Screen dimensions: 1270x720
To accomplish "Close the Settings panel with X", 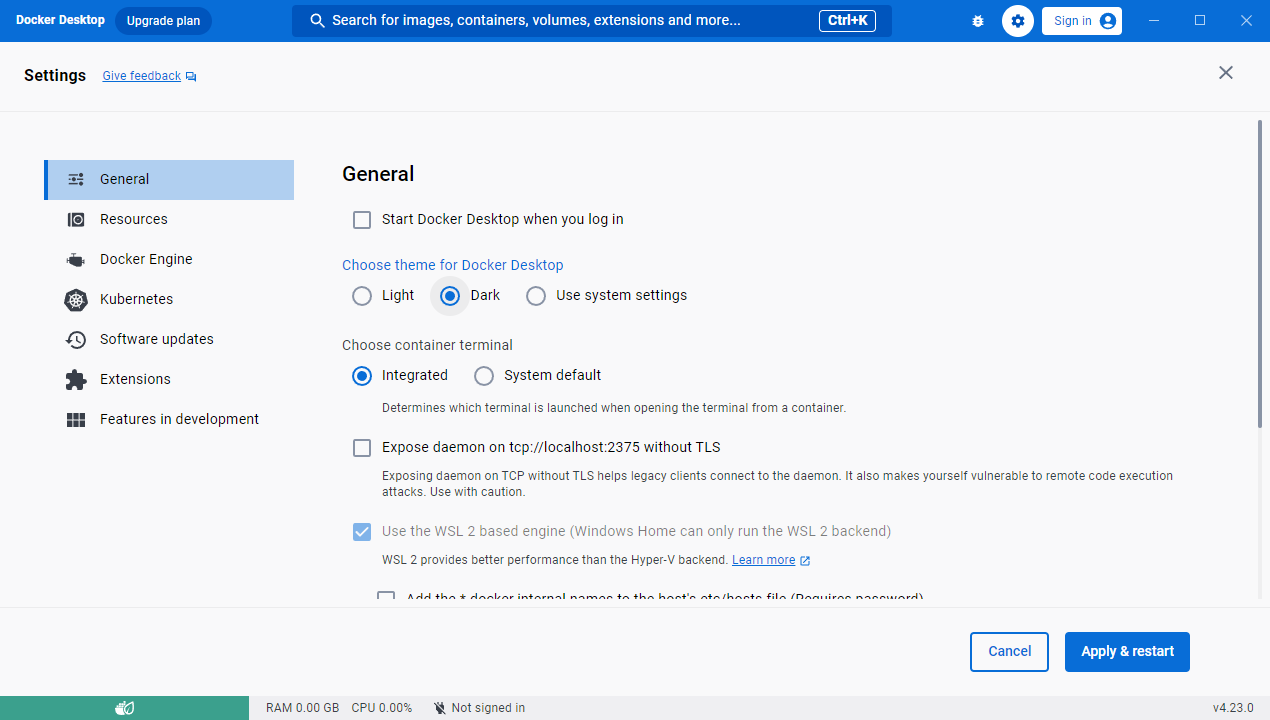I will 1226,73.
